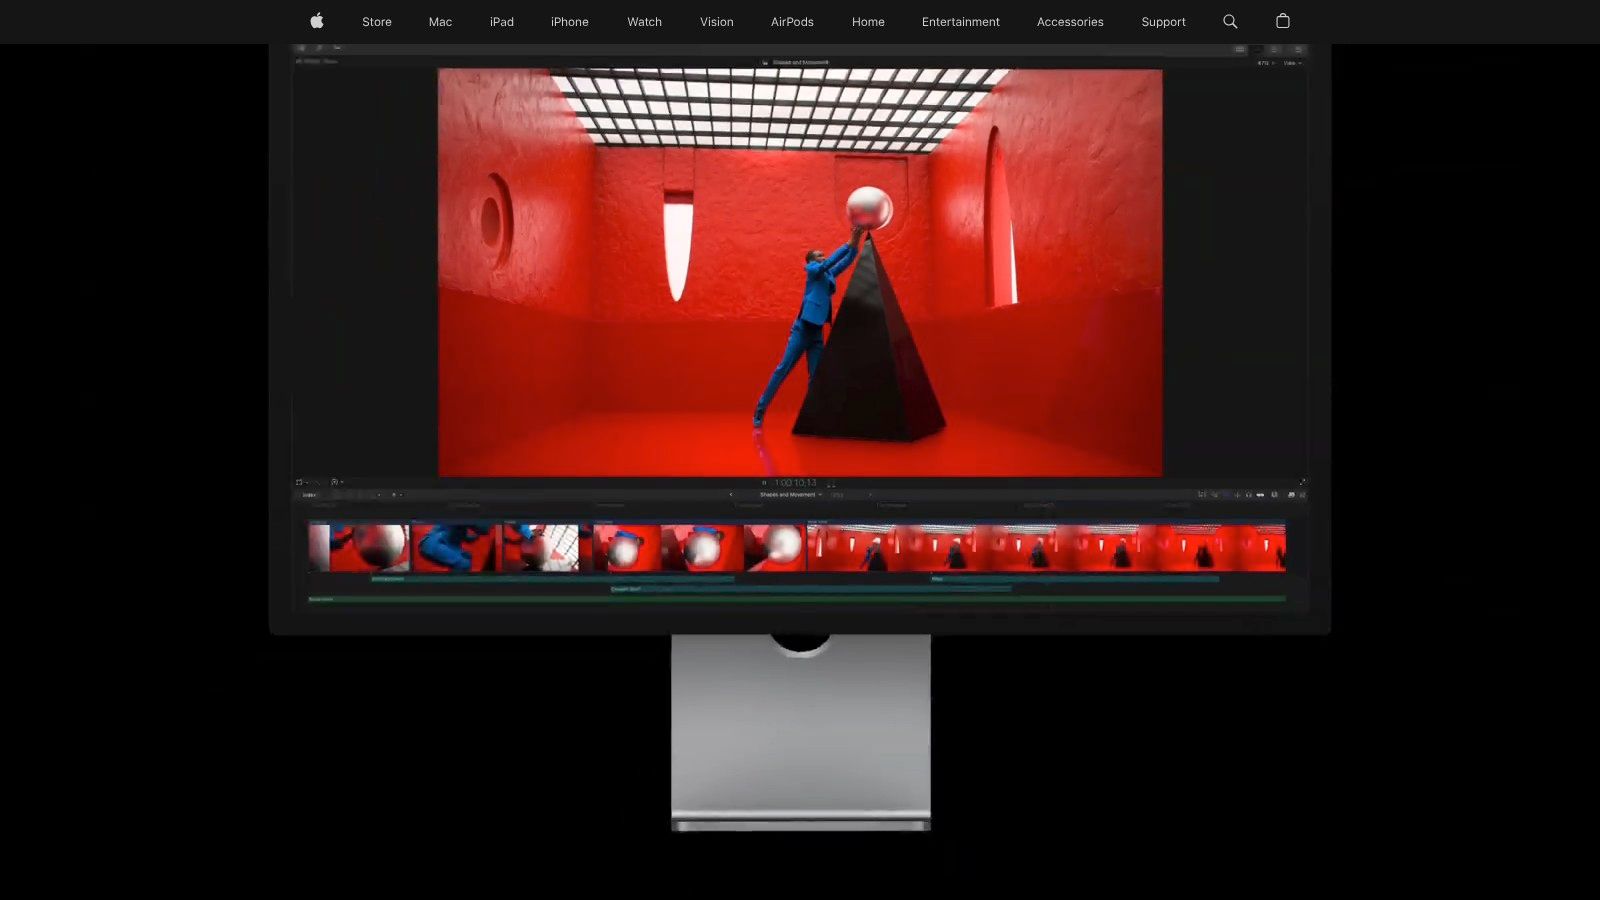Go to the Support page
The image size is (1600, 900).
1164,22
